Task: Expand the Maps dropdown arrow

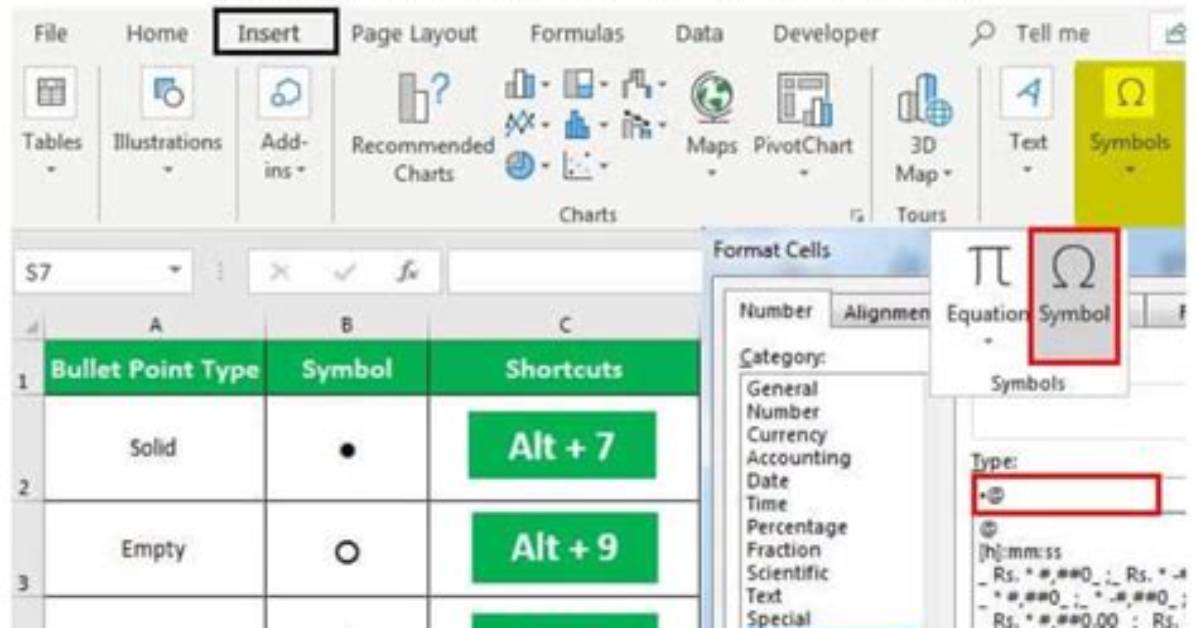Action: pyautogui.click(x=712, y=173)
